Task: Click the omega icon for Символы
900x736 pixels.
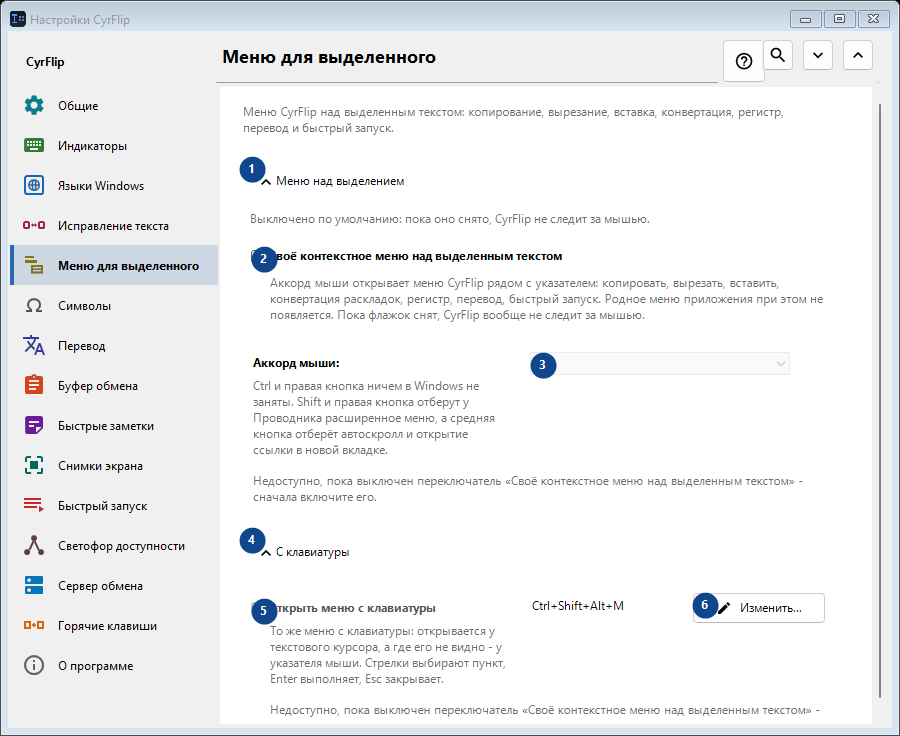Action: pyautogui.click(x=34, y=306)
